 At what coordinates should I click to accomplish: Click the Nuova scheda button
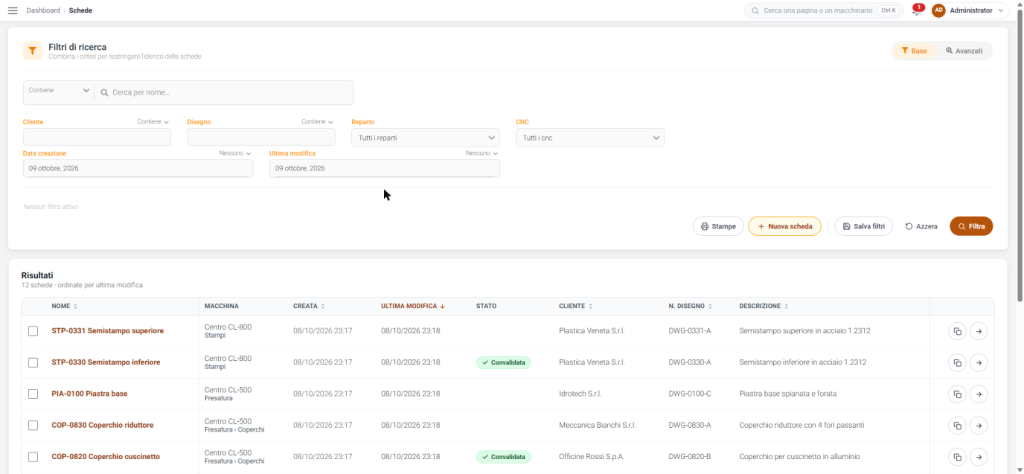coord(785,227)
